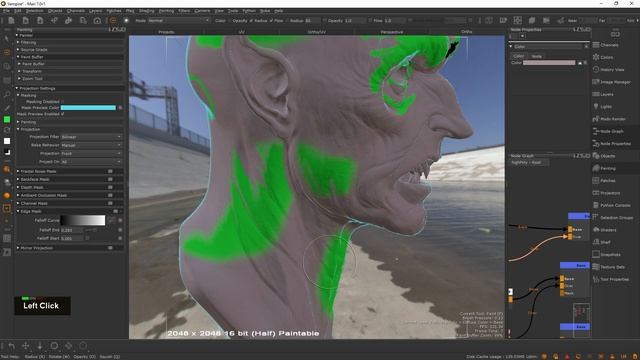Open the Projection Front dropdown
Screen dimensions: 640x360
click(x=91, y=153)
